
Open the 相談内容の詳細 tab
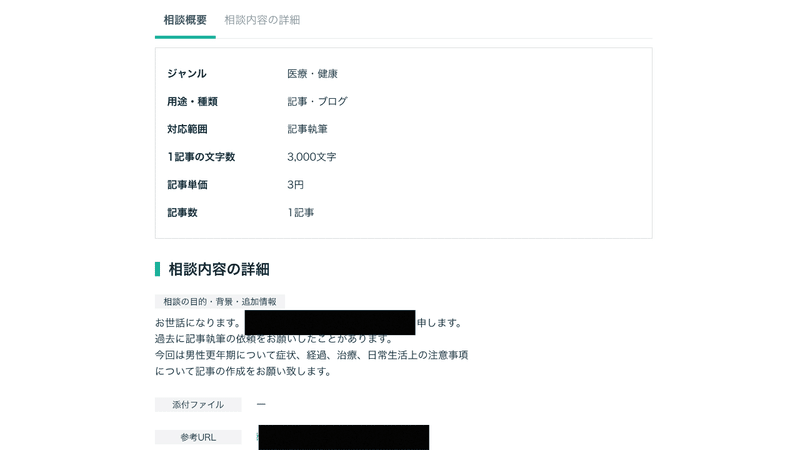262,20
